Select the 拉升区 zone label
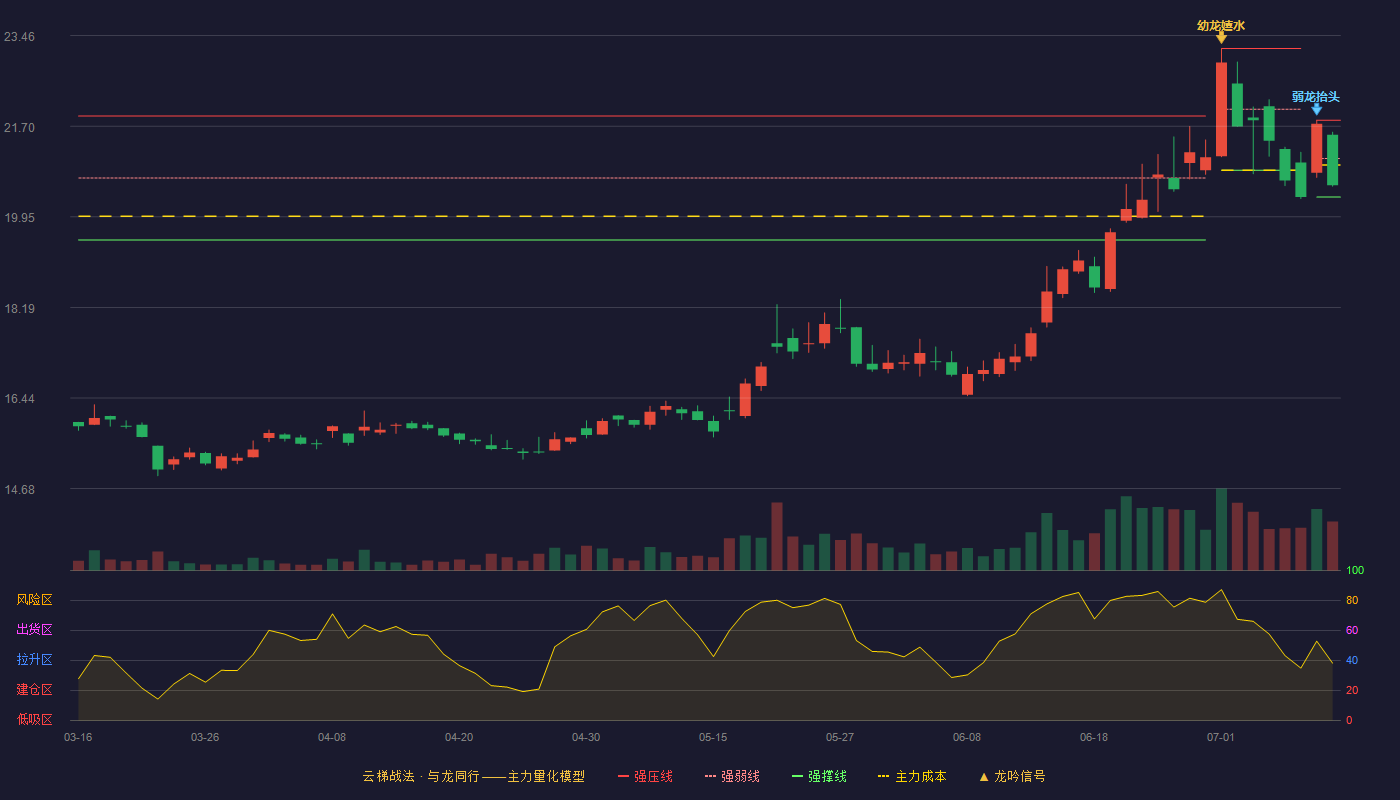 click(35, 660)
